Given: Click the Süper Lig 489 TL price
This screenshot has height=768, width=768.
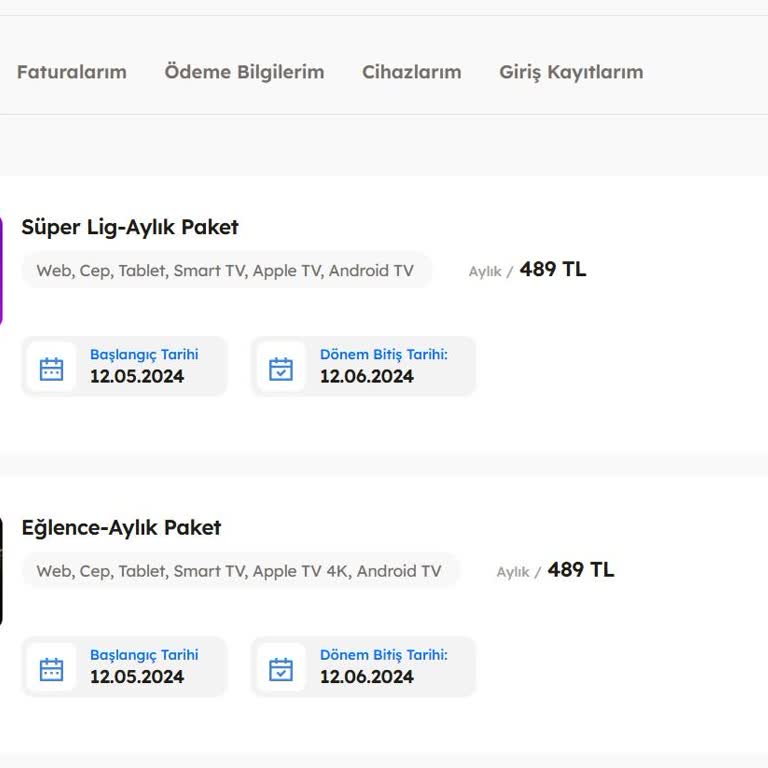Looking at the screenshot, I should coord(552,269).
